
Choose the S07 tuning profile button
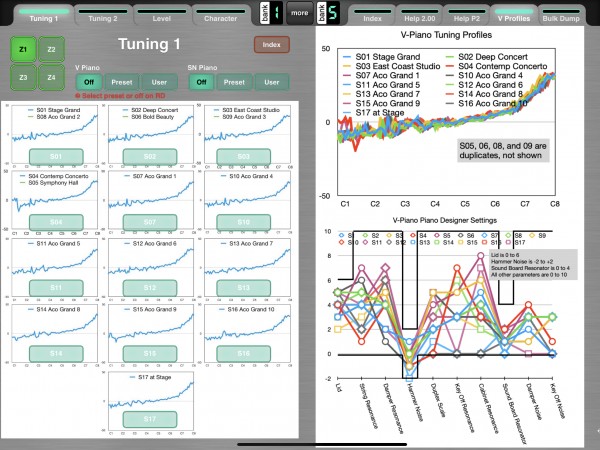(x=150, y=222)
